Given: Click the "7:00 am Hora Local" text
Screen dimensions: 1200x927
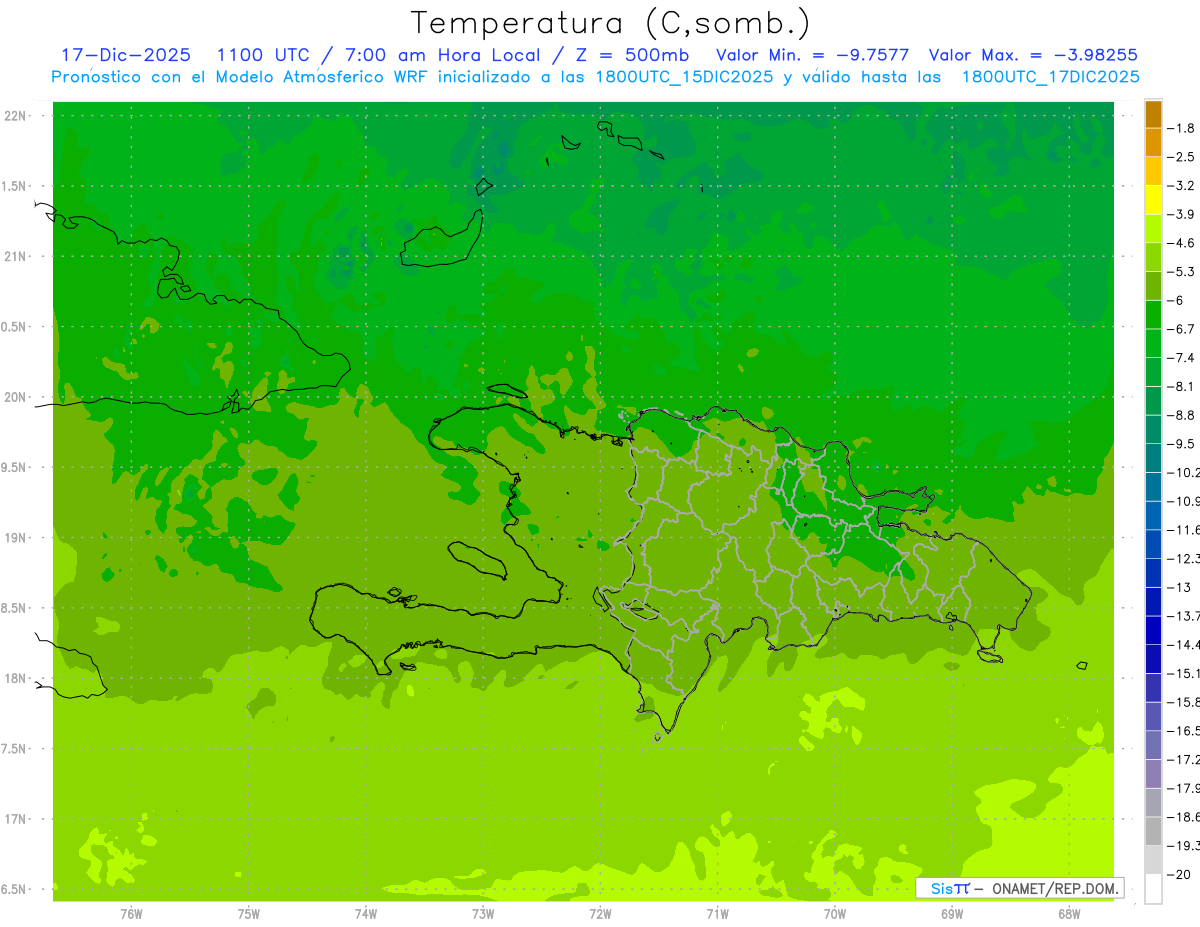Looking at the screenshot, I should [x=442, y=55].
